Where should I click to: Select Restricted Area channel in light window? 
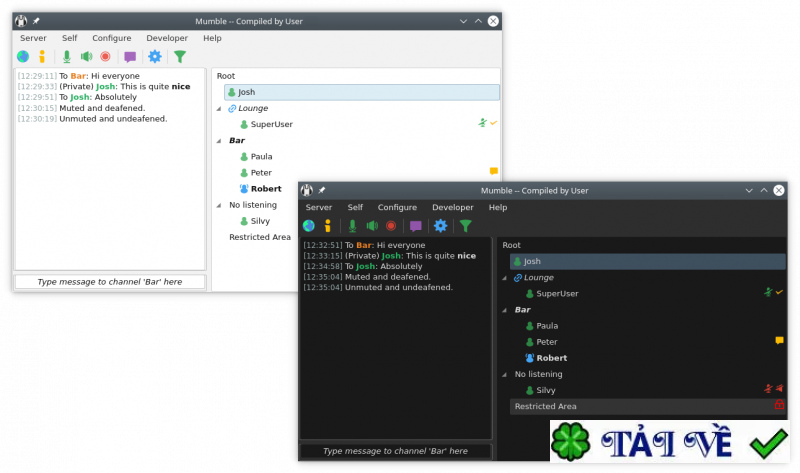(260, 237)
